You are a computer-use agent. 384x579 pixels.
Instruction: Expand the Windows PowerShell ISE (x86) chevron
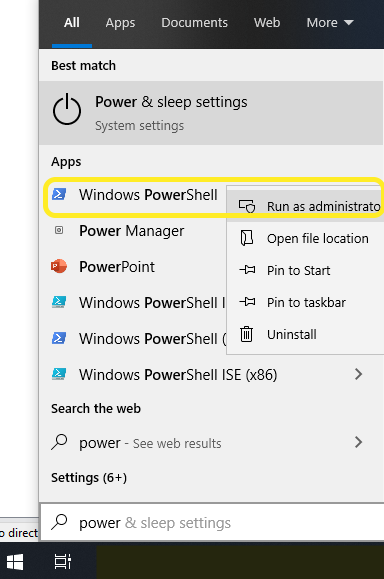358,374
